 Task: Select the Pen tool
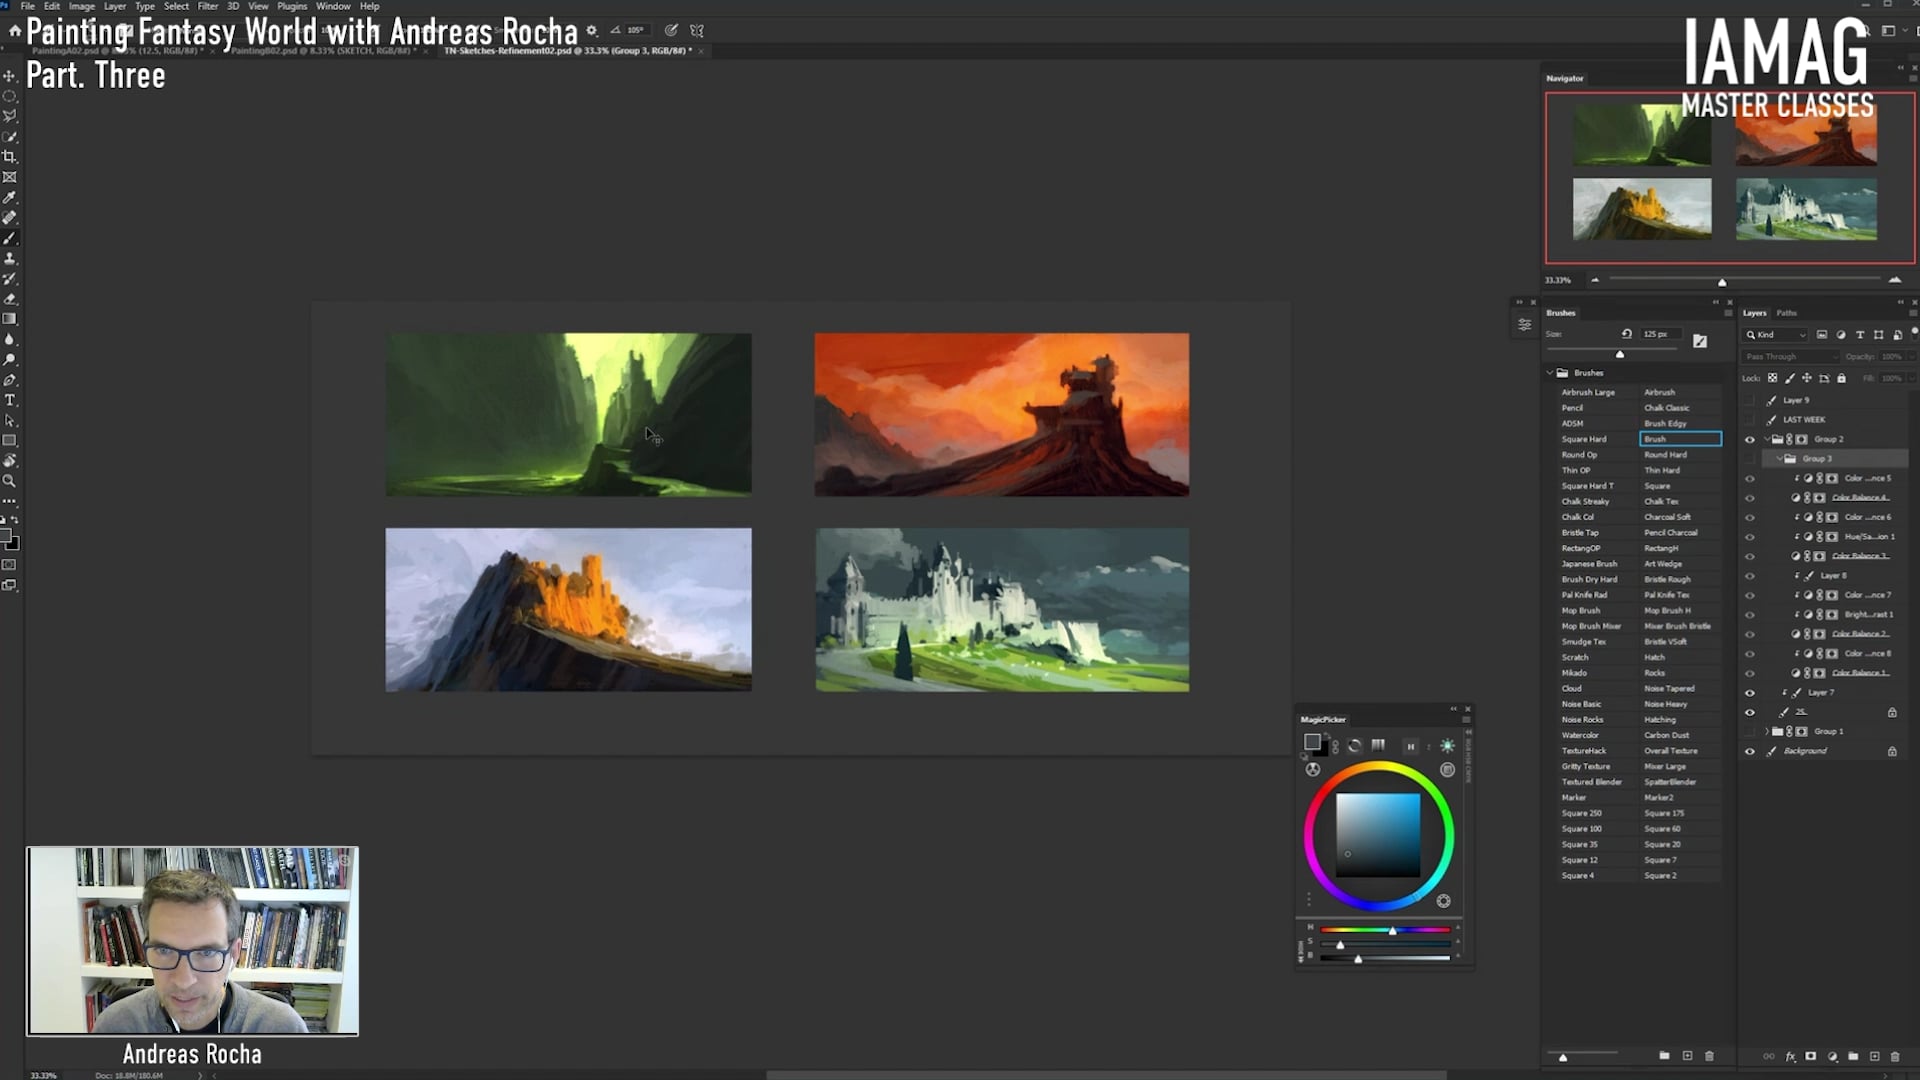point(10,380)
